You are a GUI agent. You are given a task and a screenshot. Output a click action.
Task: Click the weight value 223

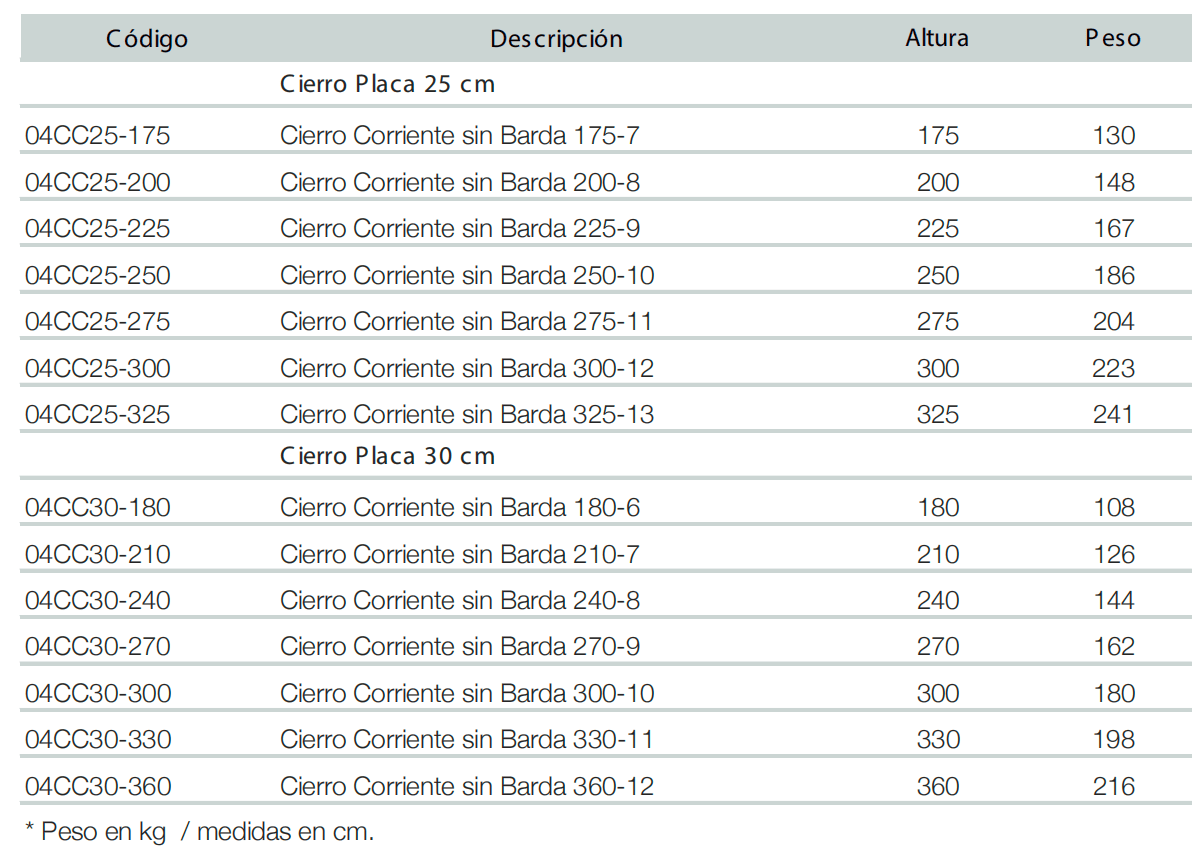pos(1113,369)
